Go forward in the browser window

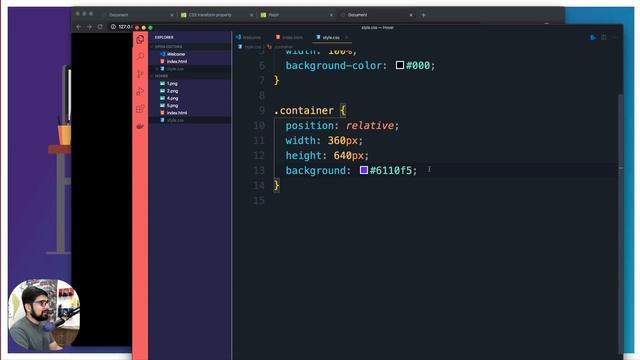click(89, 27)
